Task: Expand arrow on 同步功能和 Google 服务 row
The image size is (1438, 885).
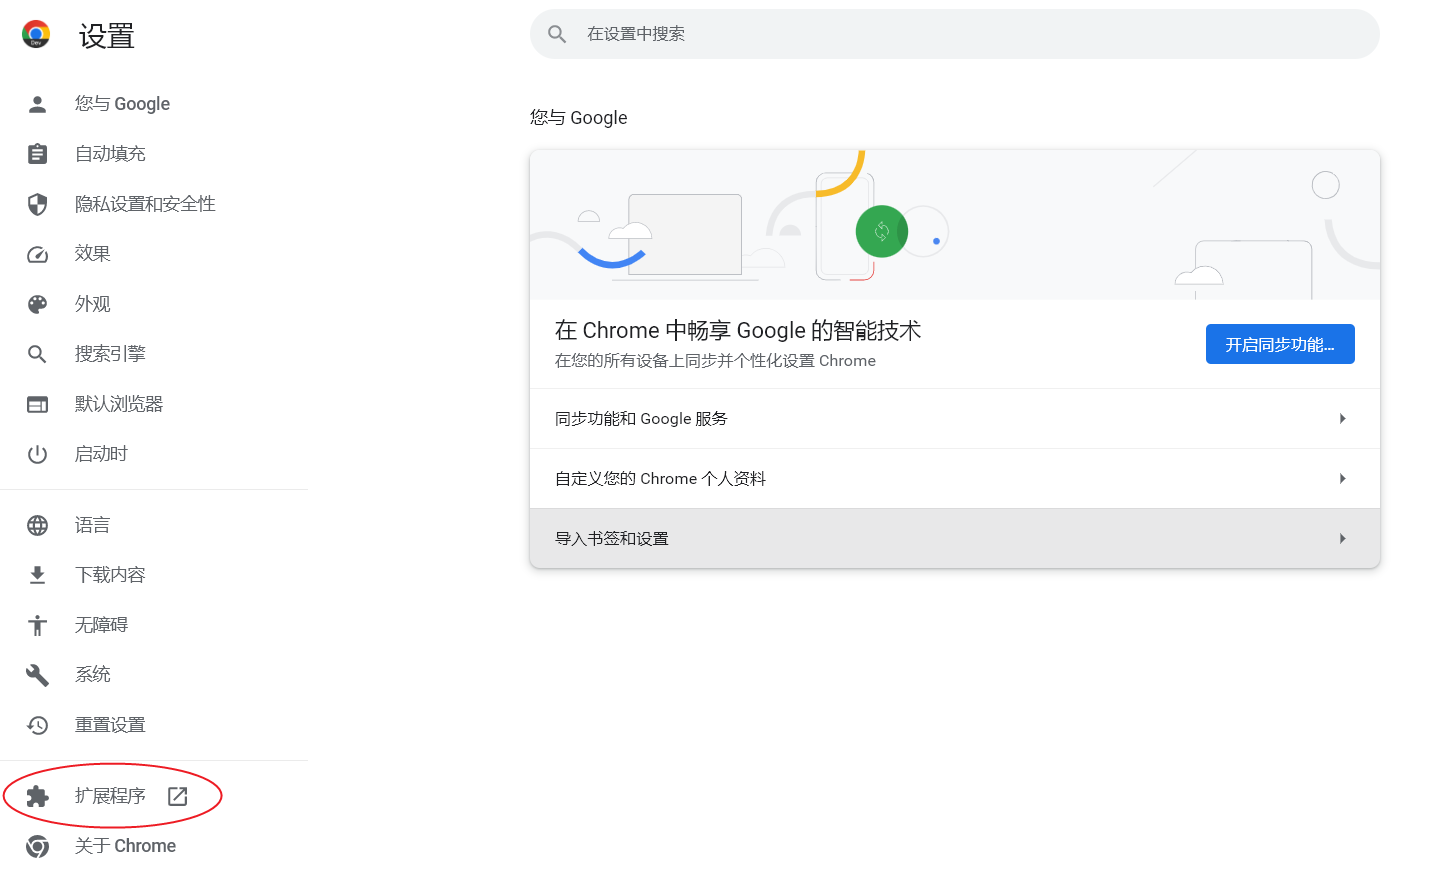Action: pos(1343,419)
